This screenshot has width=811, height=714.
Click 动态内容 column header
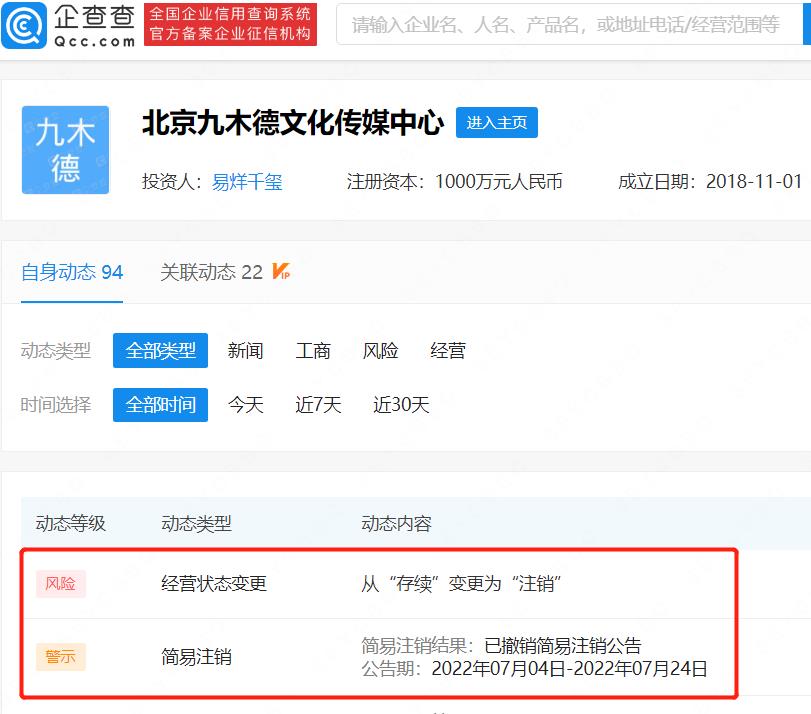click(396, 524)
